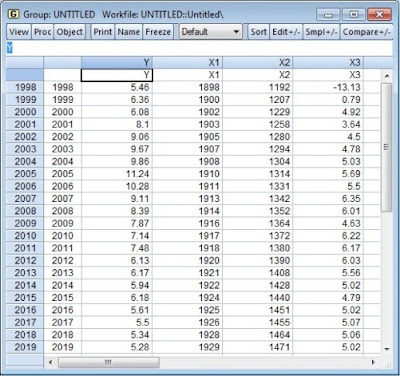This screenshot has height=376, width=400.
Task: Select row header 1998
Action: click(25, 87)
